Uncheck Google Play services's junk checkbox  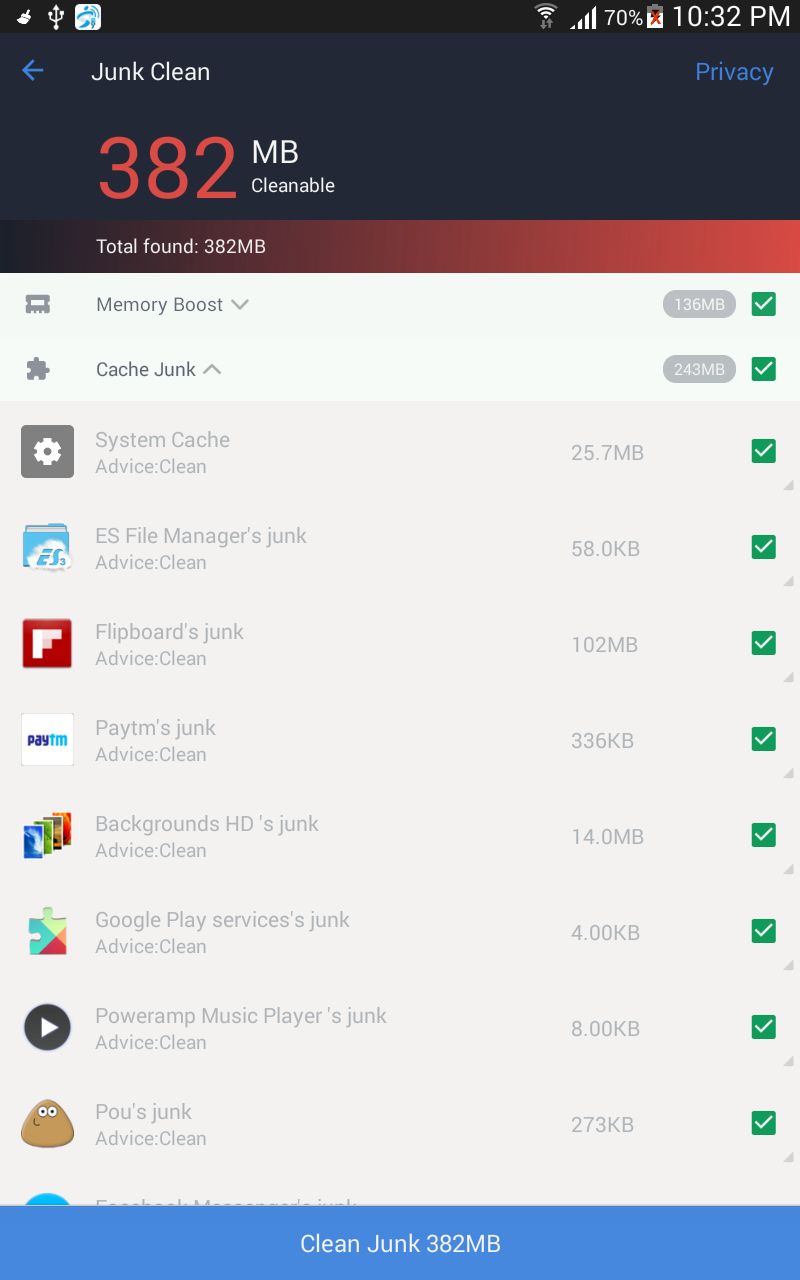pyautogui.click(x=764, y=931)
